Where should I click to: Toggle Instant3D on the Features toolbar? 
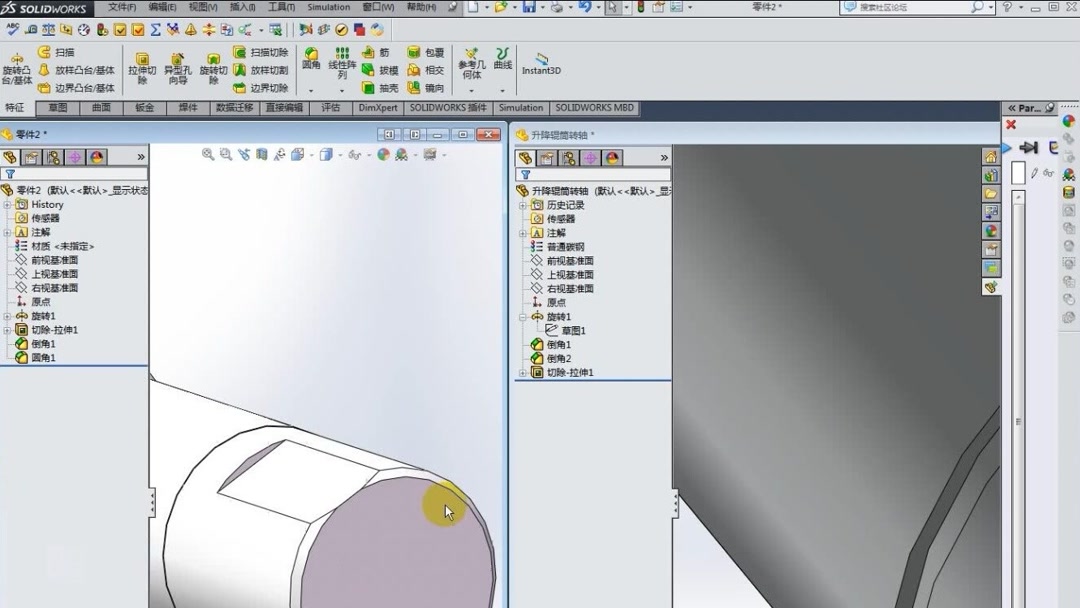[540, 62]
